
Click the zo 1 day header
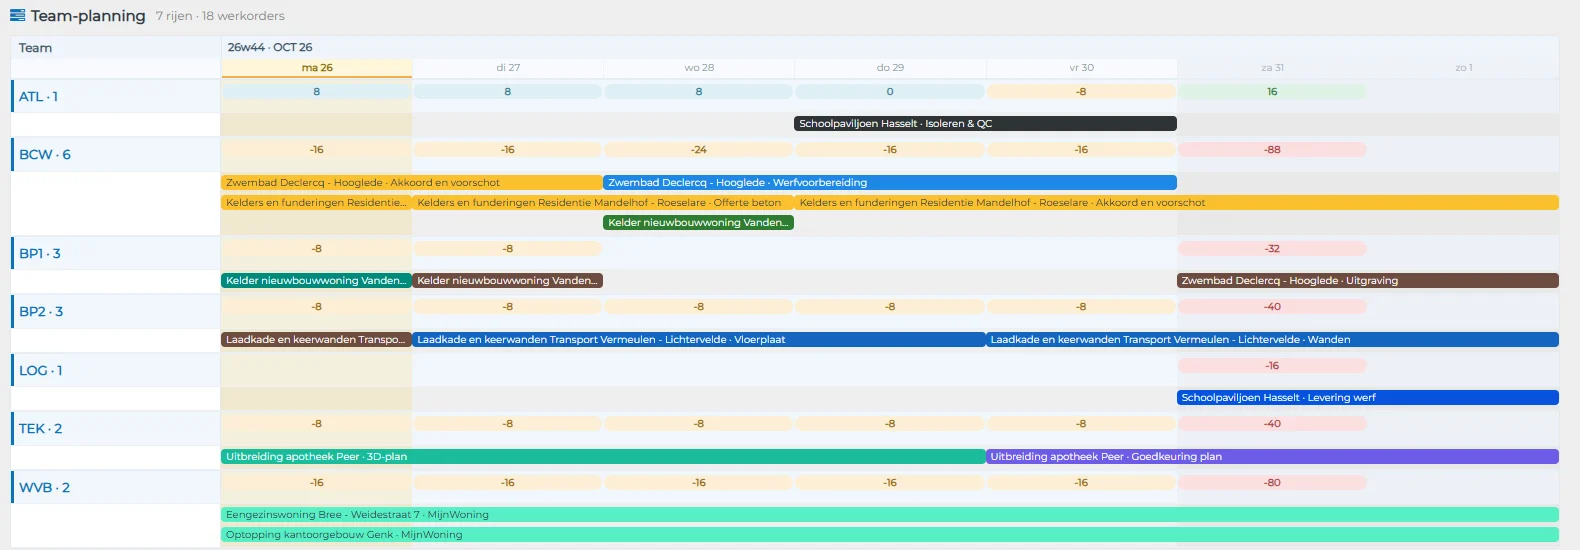[1463, 68]
